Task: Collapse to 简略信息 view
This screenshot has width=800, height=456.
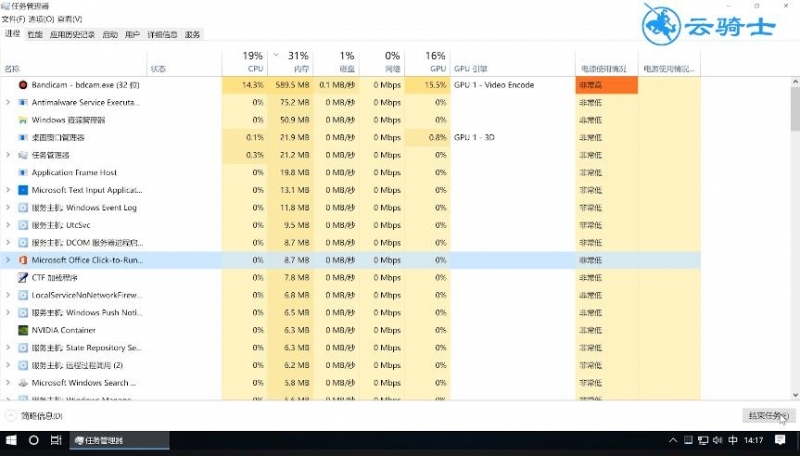Action: point(35,416)
